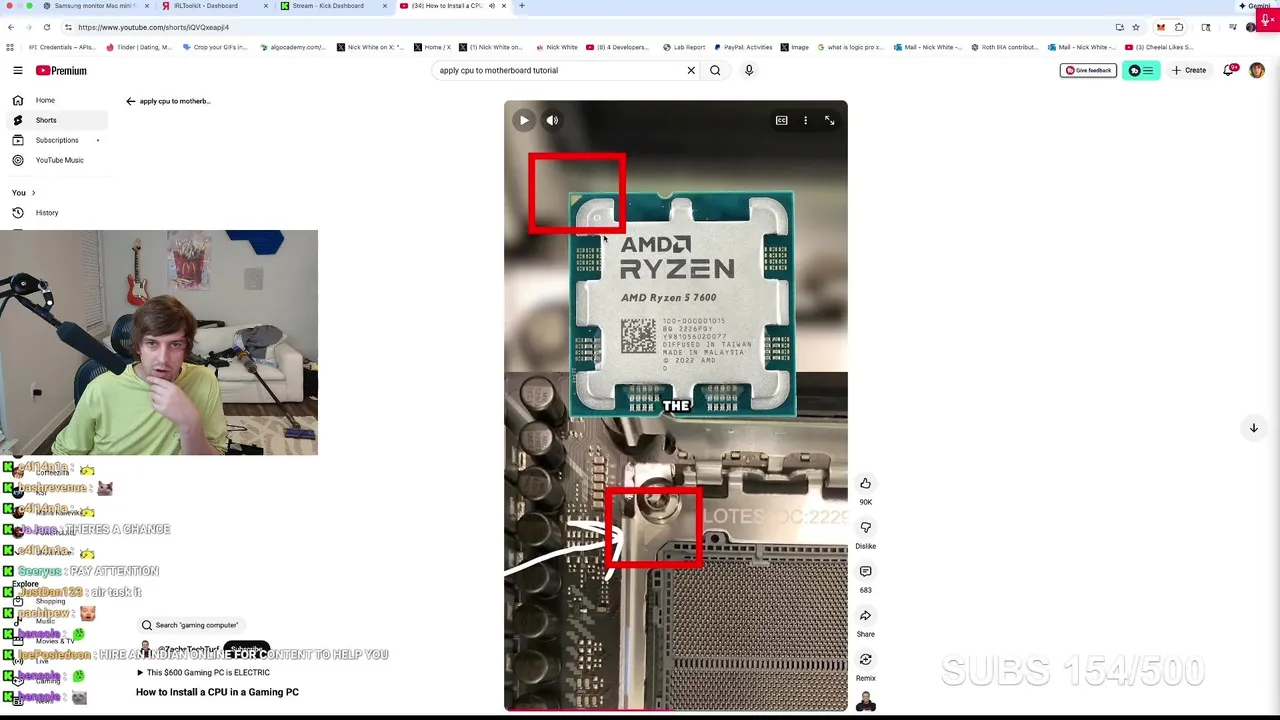Open 'PayPal: Activities' bookmark
The width and height of the screenshot is (1280, 720).
click(x=742, y=47)
